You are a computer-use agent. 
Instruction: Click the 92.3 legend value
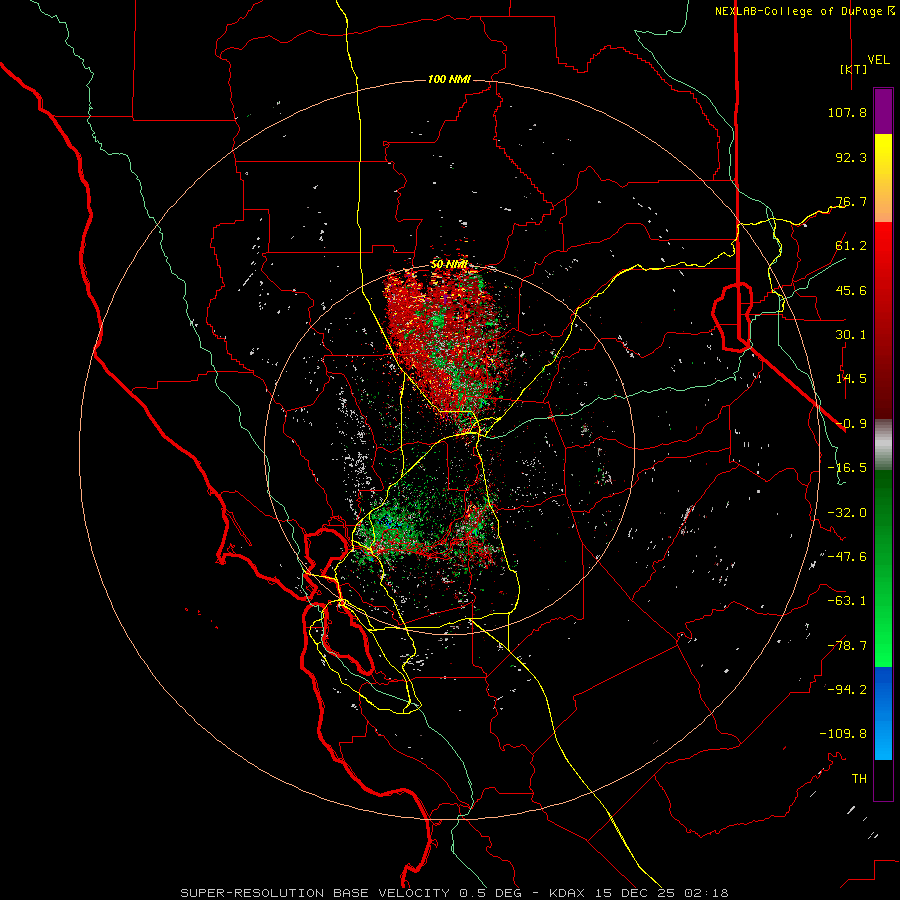pos(851,157)
